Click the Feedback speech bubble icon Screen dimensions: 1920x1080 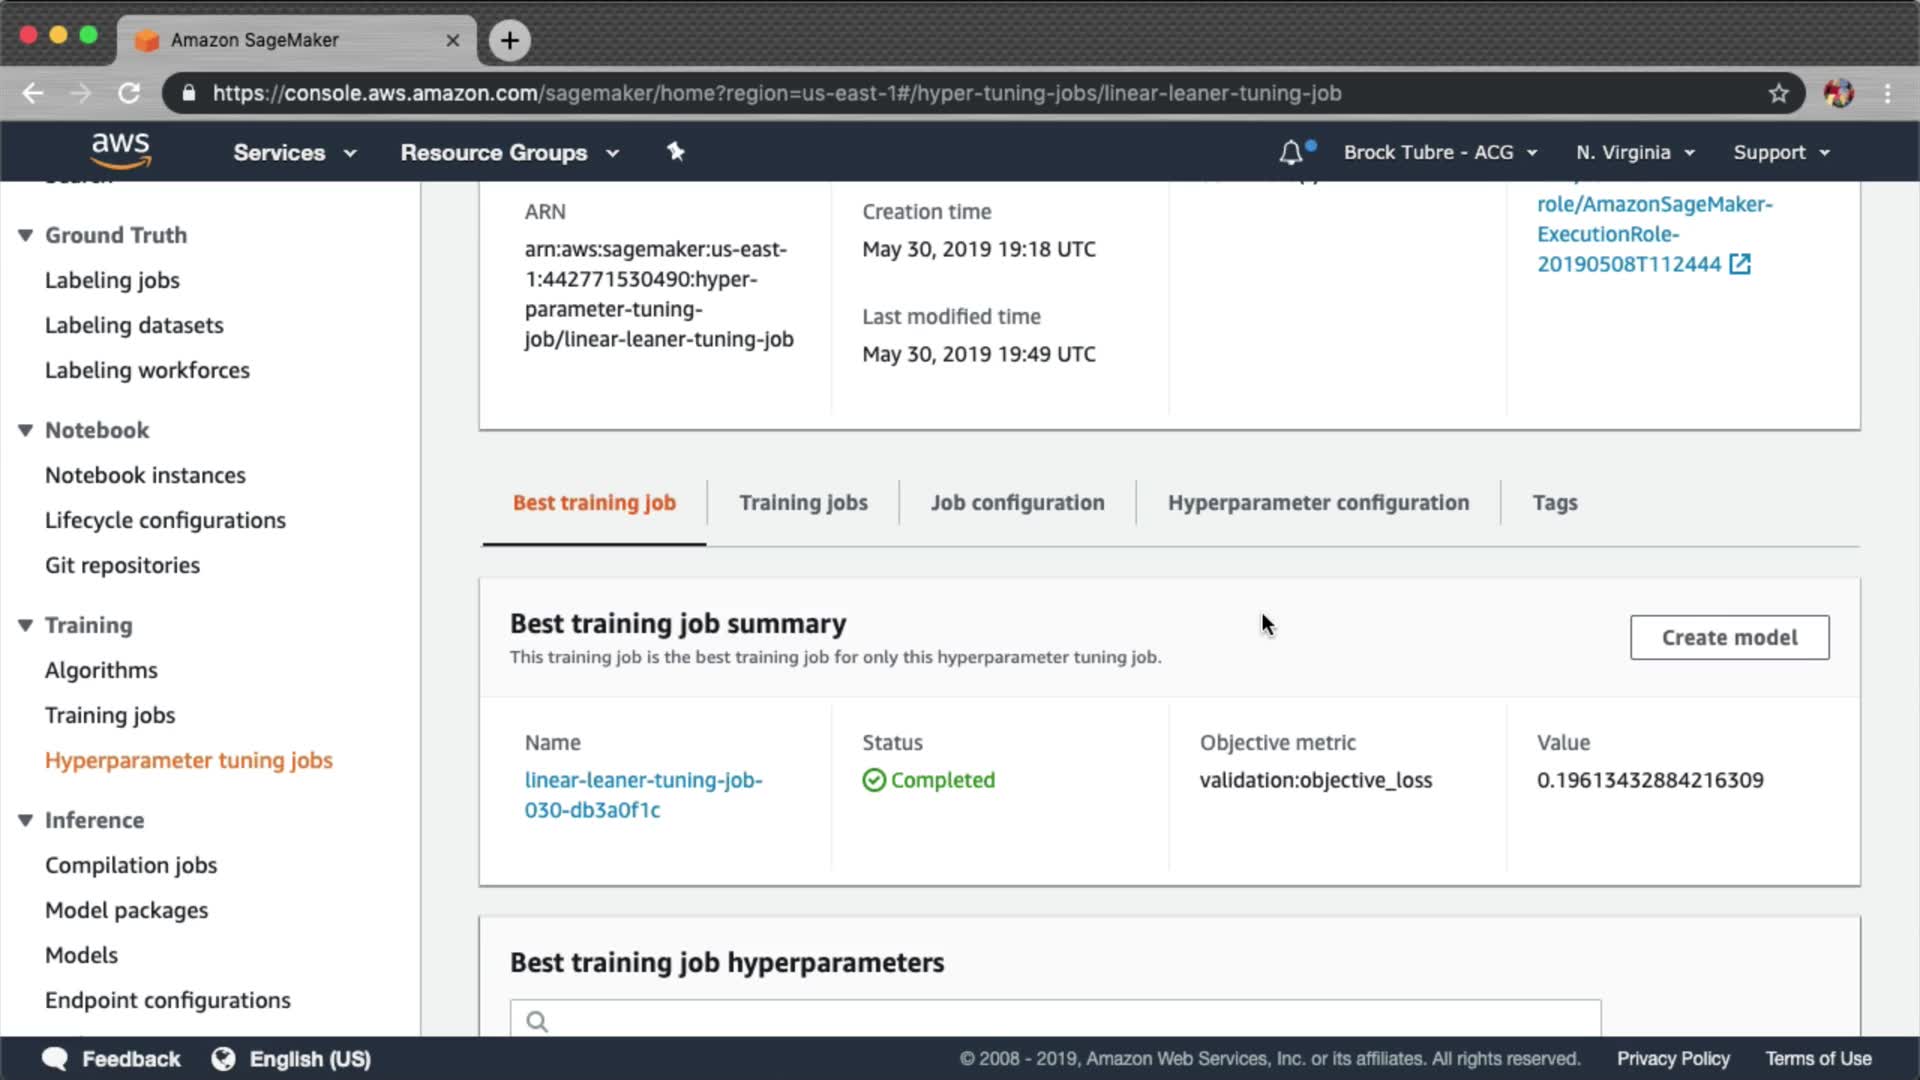point(55,1059)
